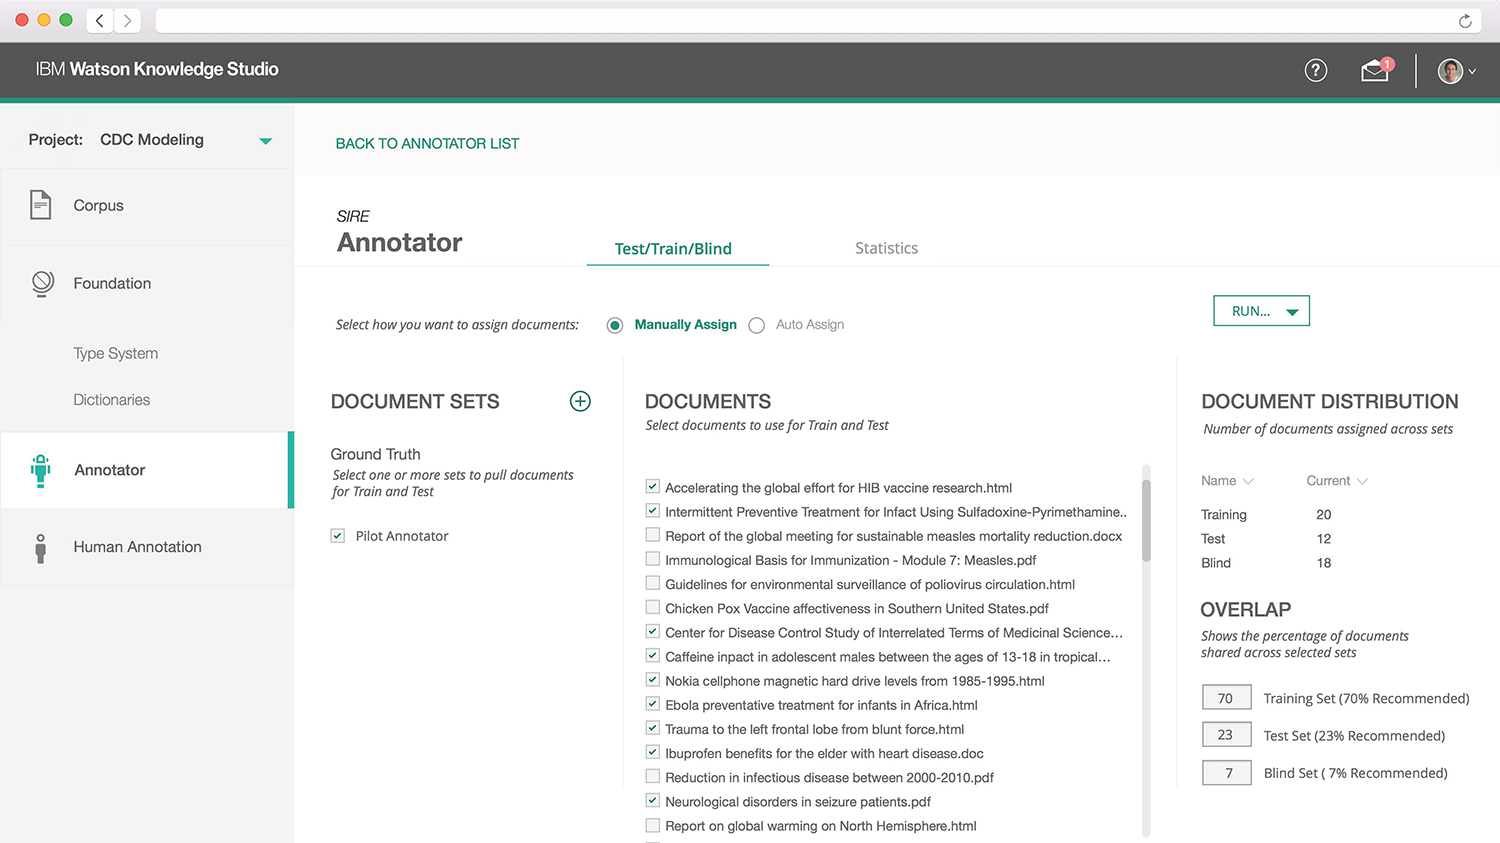Click the Training count value 20
The image size is (1500, 843).
1324,514
